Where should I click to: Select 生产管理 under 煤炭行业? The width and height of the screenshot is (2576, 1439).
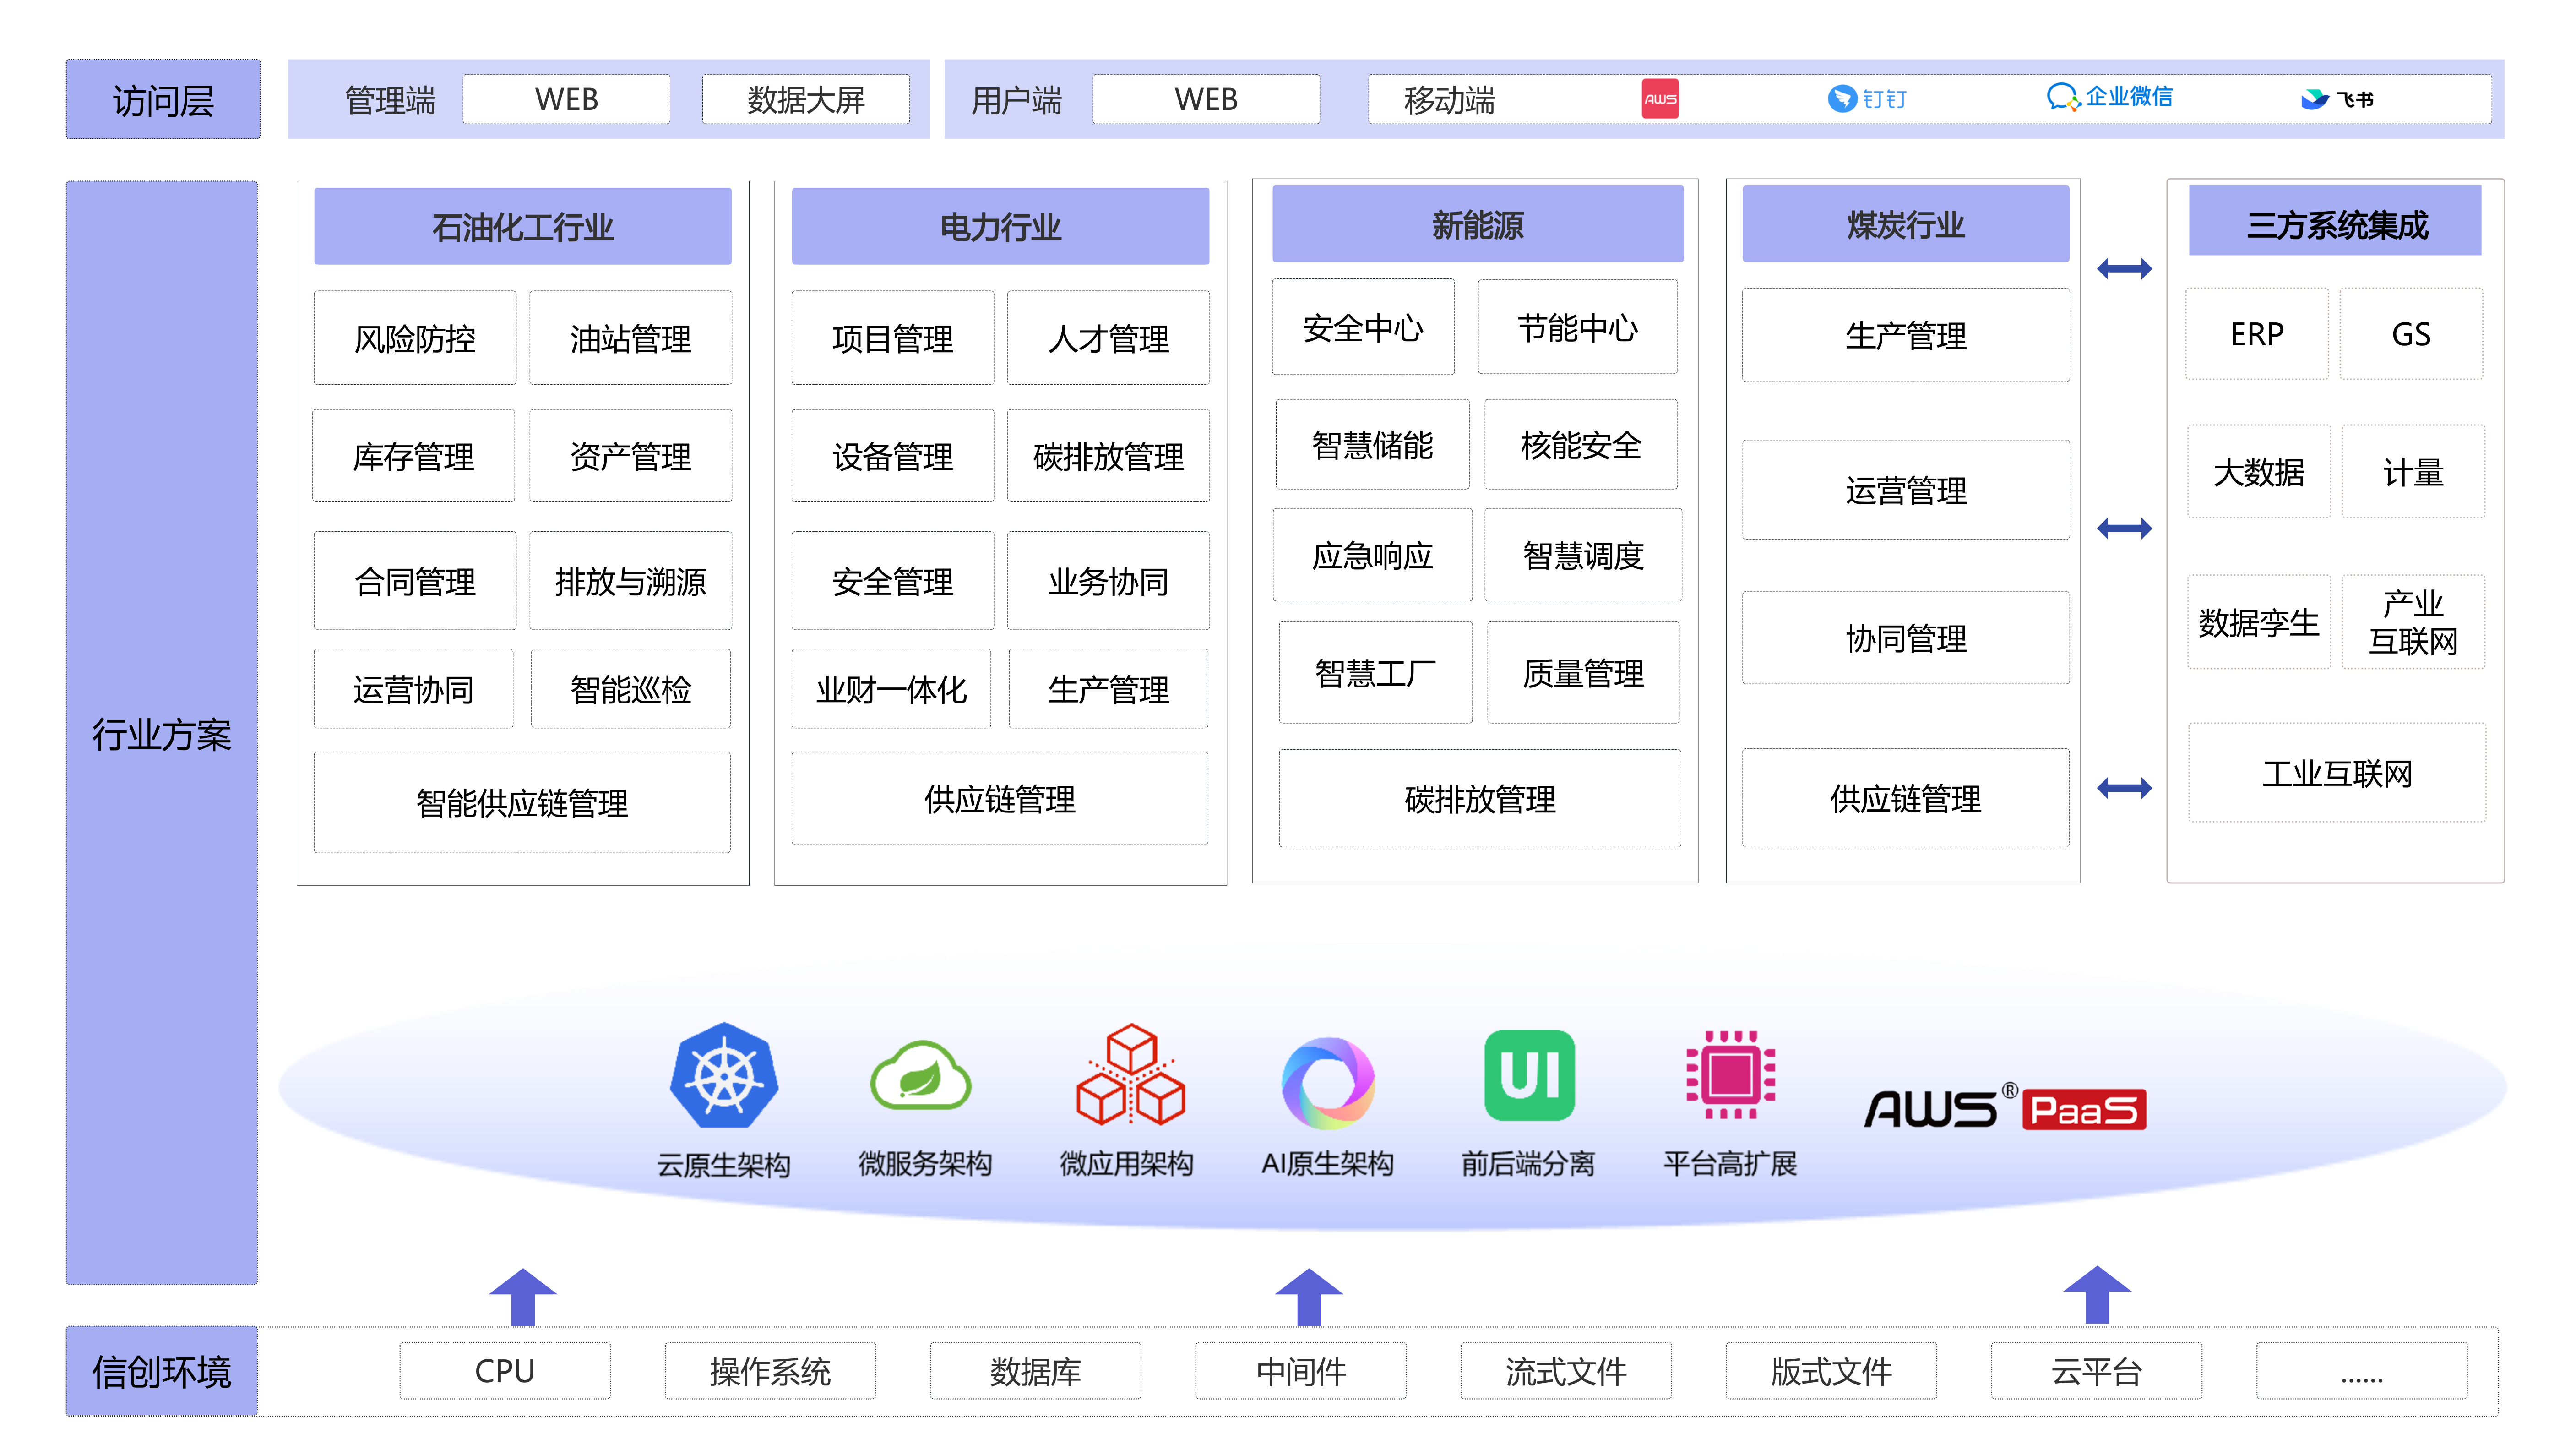point(1905,335)
